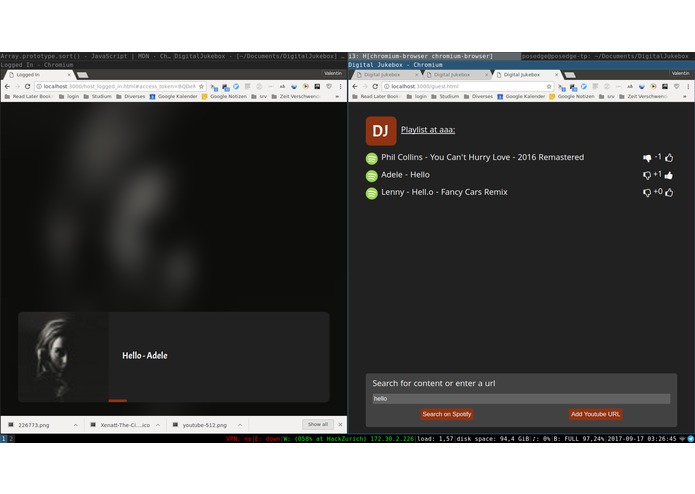The width and height of the screenshot is (695, 494).
Task: Open 'Studium' bookmark folder in right window
Action: (x=445, y=96)
